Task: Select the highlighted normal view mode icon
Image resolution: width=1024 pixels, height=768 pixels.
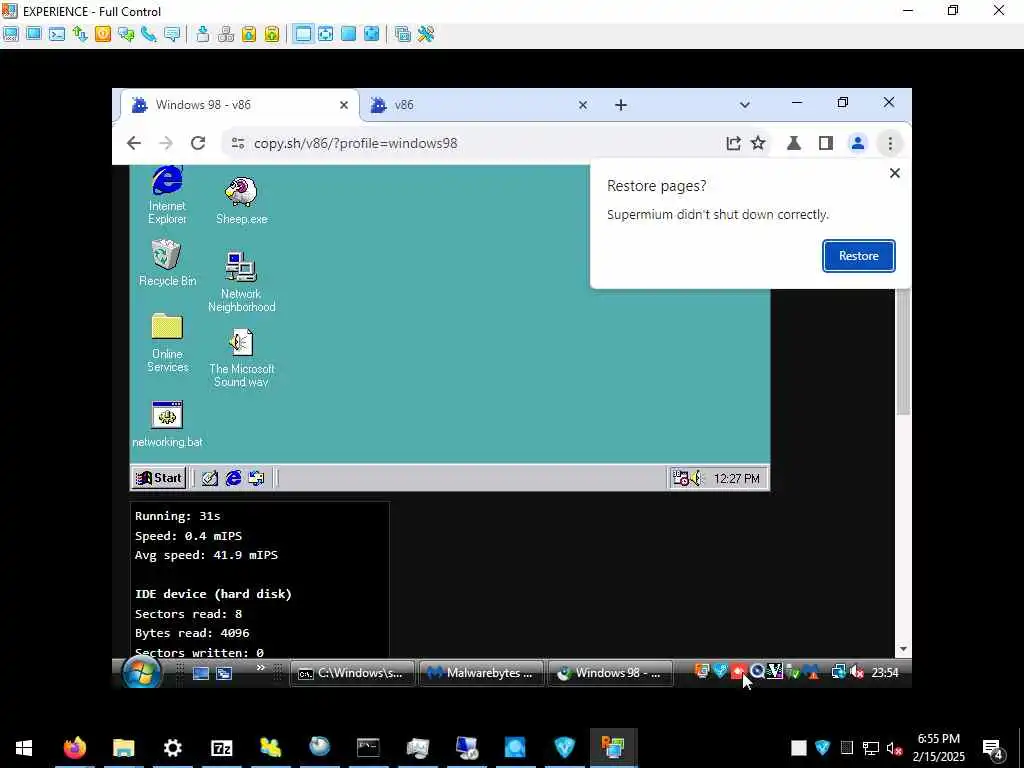Action: (x=302, y=34)
